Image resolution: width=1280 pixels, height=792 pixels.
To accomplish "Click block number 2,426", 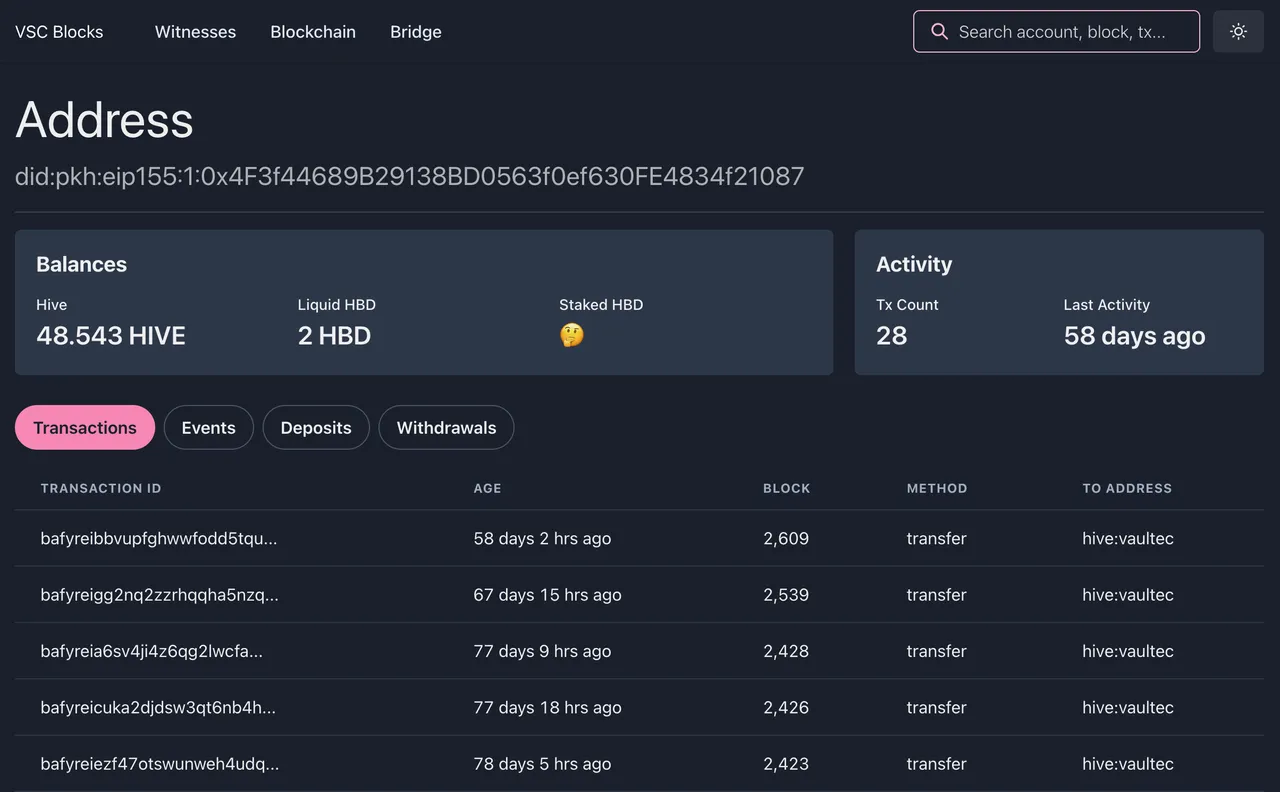I will click(x=786, y=707).
